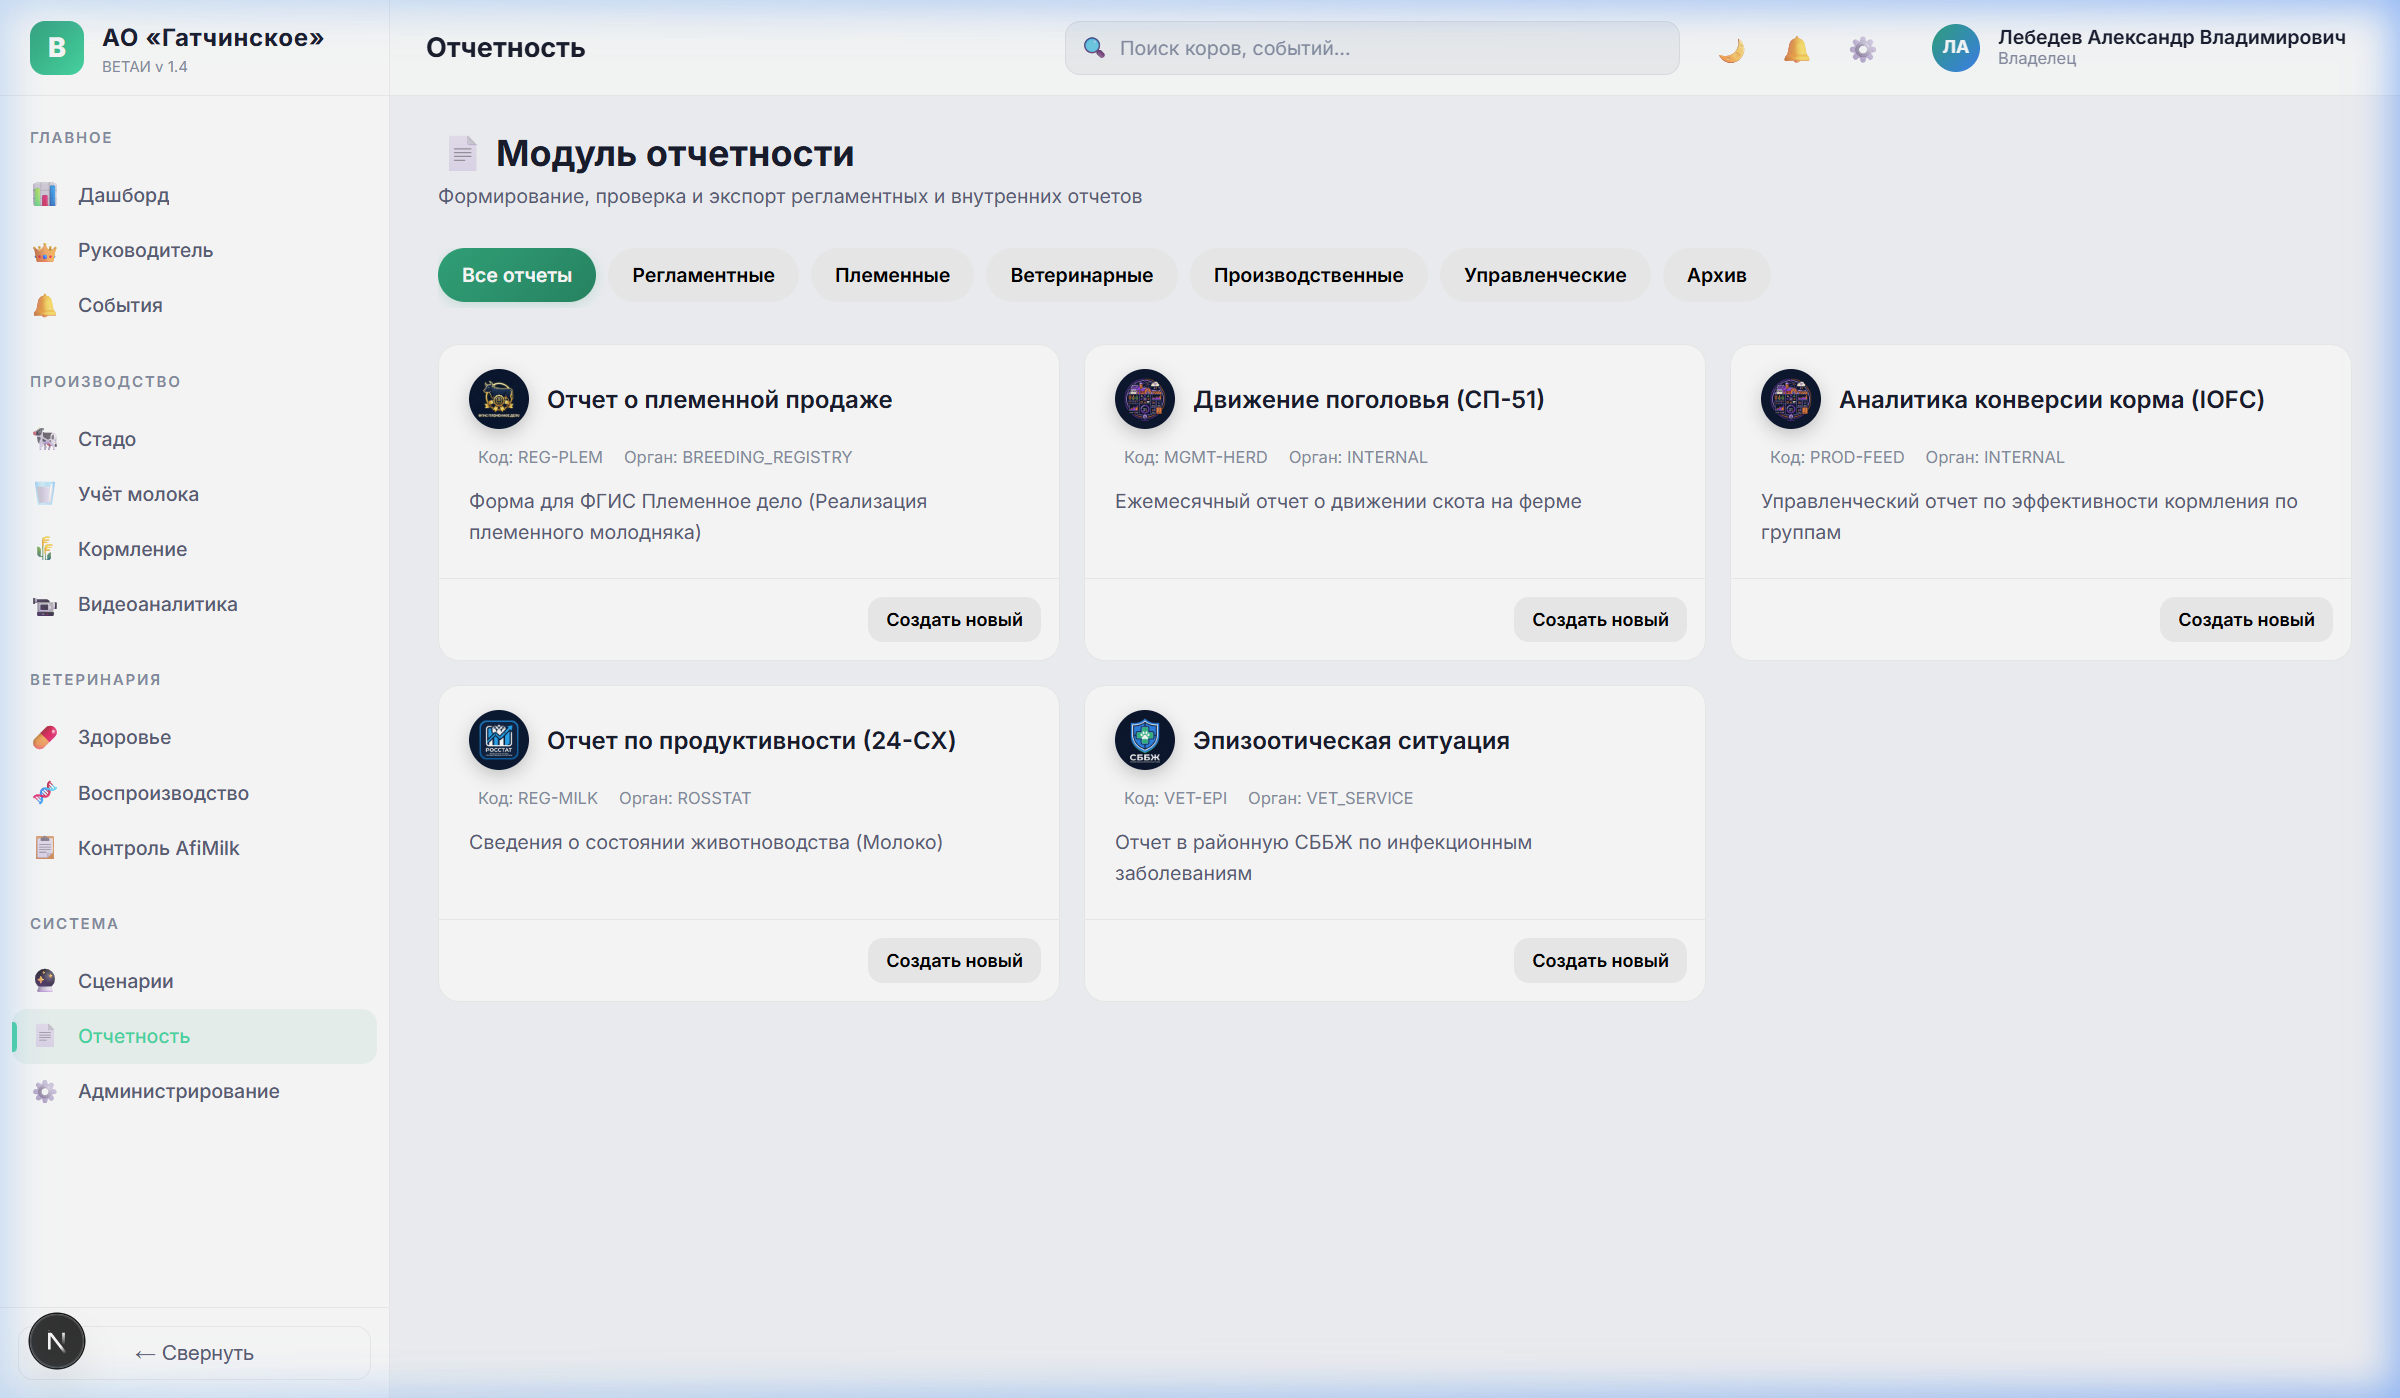
Task: Open Кормление using its sidebar icon
Action: click(x=44, y=548)
